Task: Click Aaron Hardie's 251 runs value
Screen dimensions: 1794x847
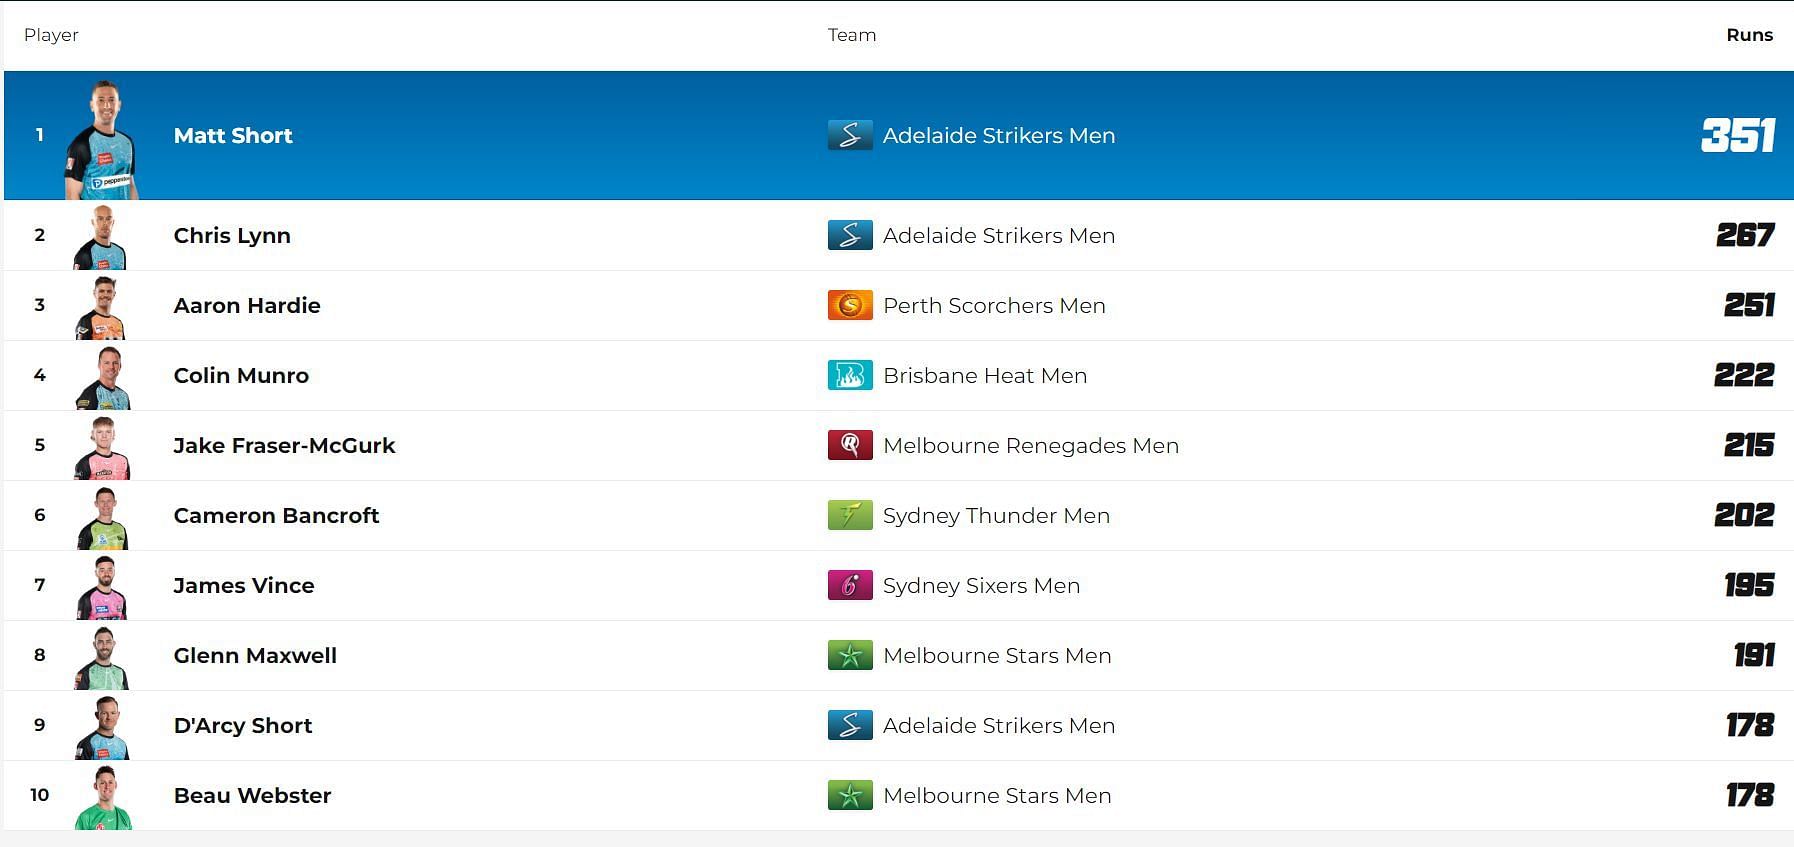Action: [x=1749, y=305]
